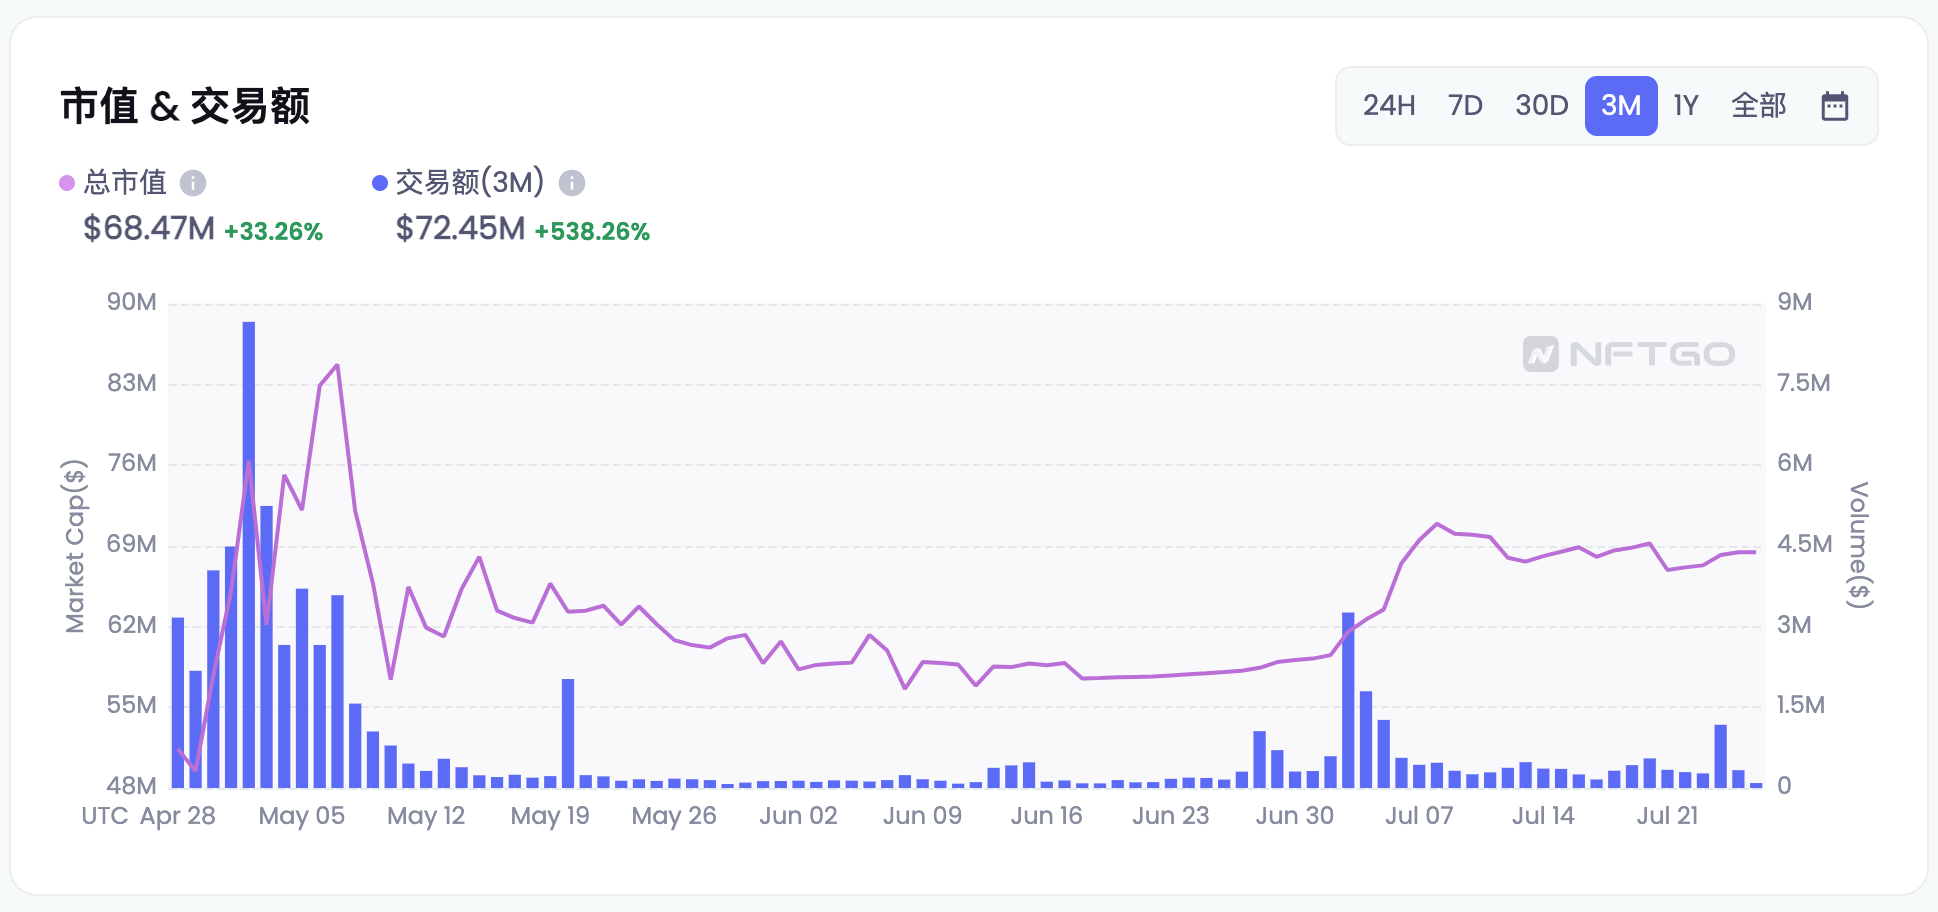Click the 交易额(3M) legend label

pos(469,182)
